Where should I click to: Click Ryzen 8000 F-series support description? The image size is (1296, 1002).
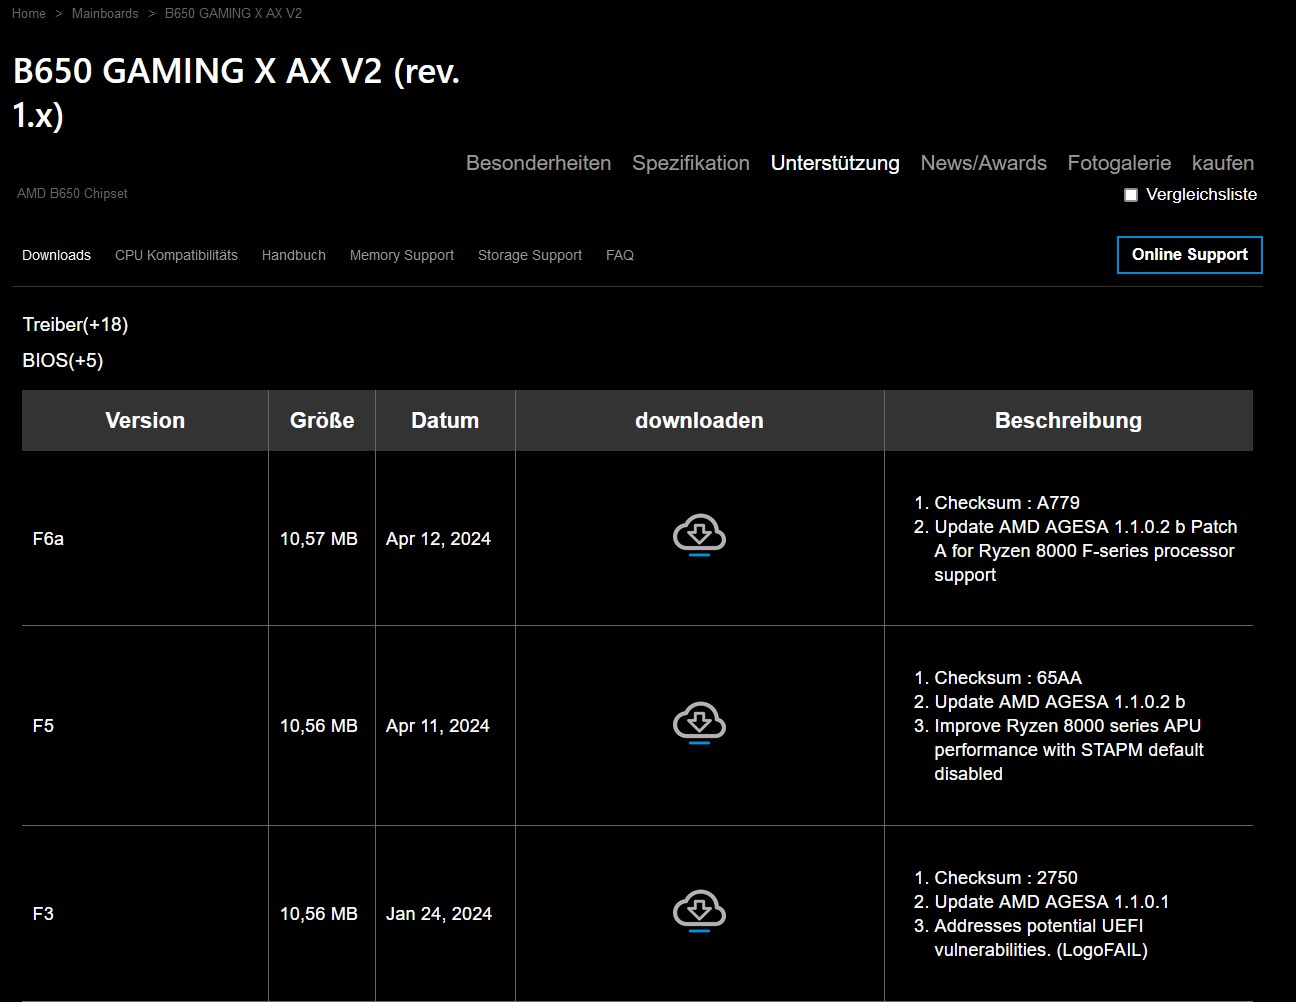coord(1086,551)
